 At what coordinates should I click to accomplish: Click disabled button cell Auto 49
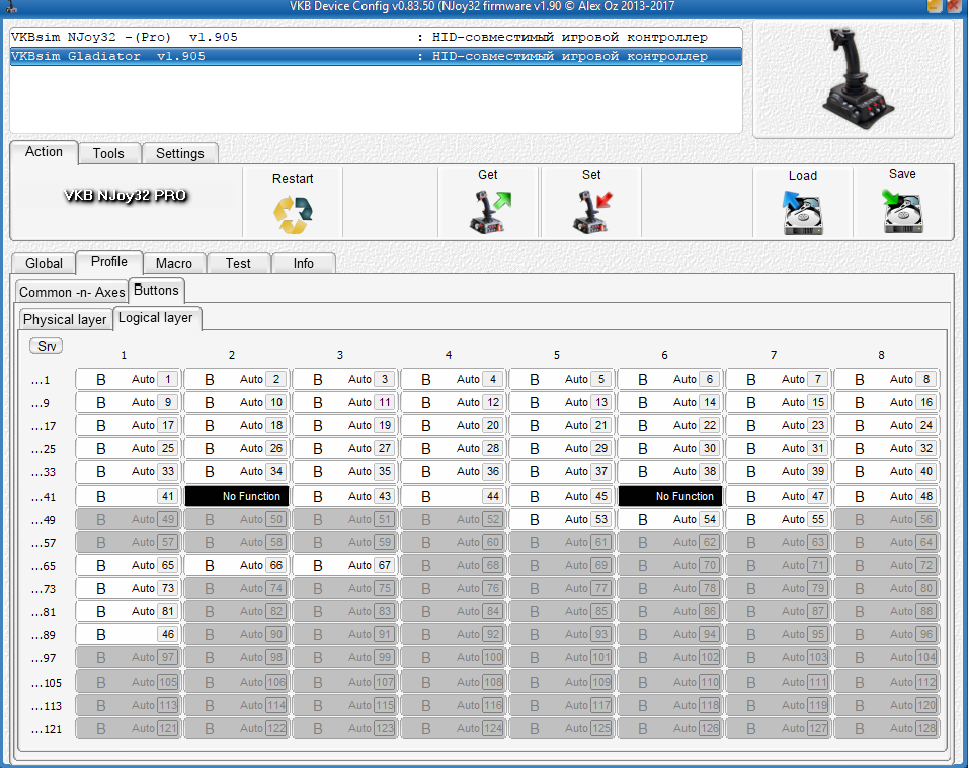[128, 519]
